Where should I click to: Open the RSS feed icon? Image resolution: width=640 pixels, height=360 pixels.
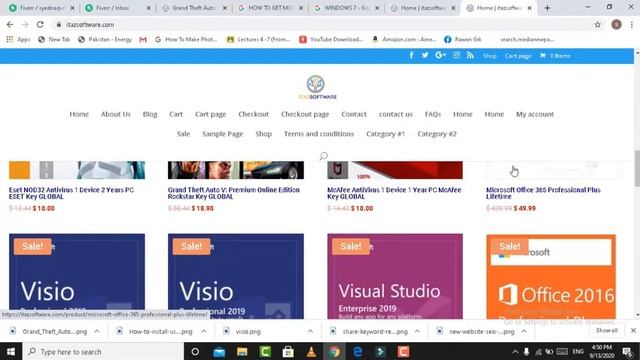(x=470, y=55)
